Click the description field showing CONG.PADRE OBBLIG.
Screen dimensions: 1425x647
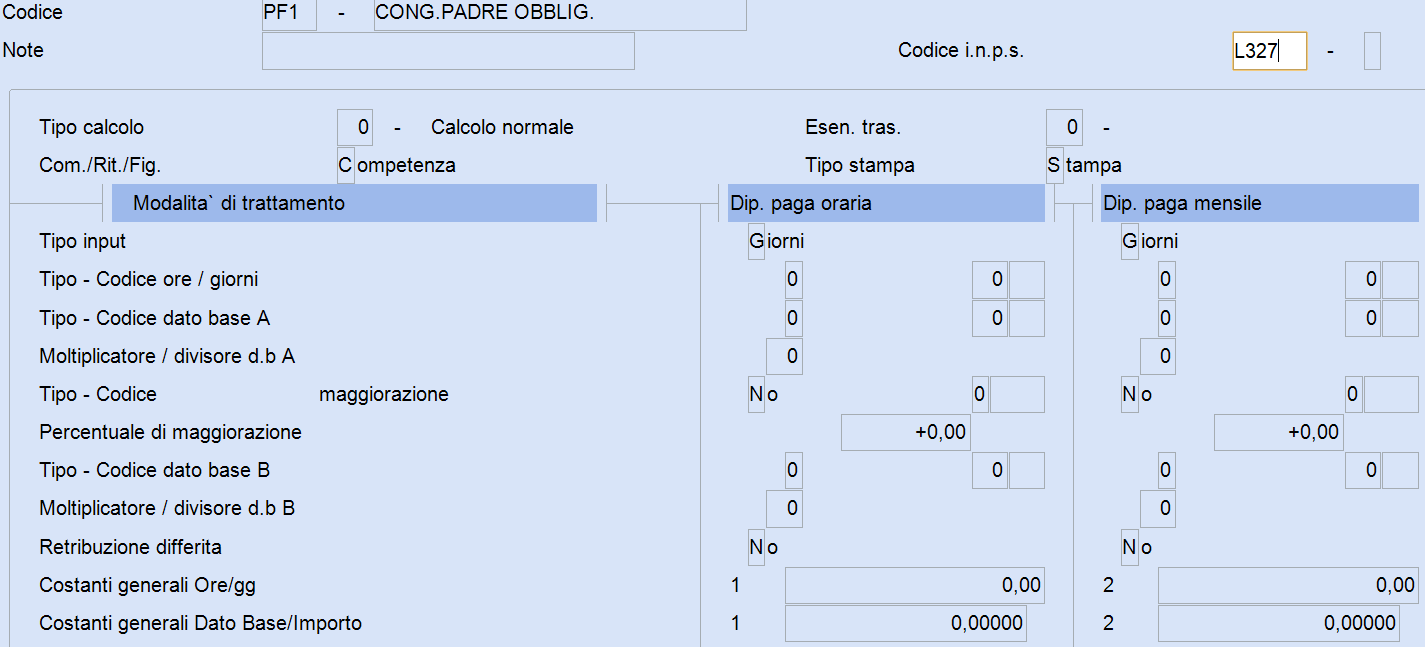560,14
